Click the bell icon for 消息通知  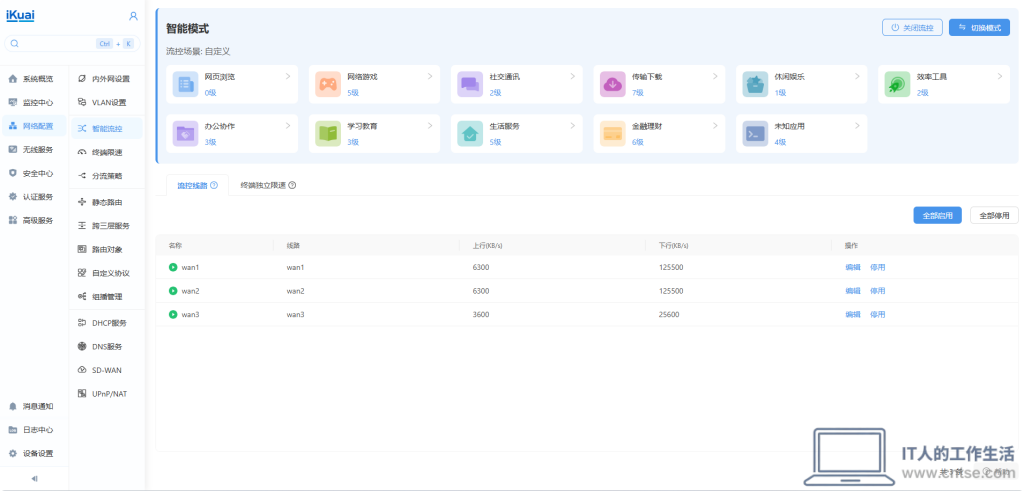(12, 406)
